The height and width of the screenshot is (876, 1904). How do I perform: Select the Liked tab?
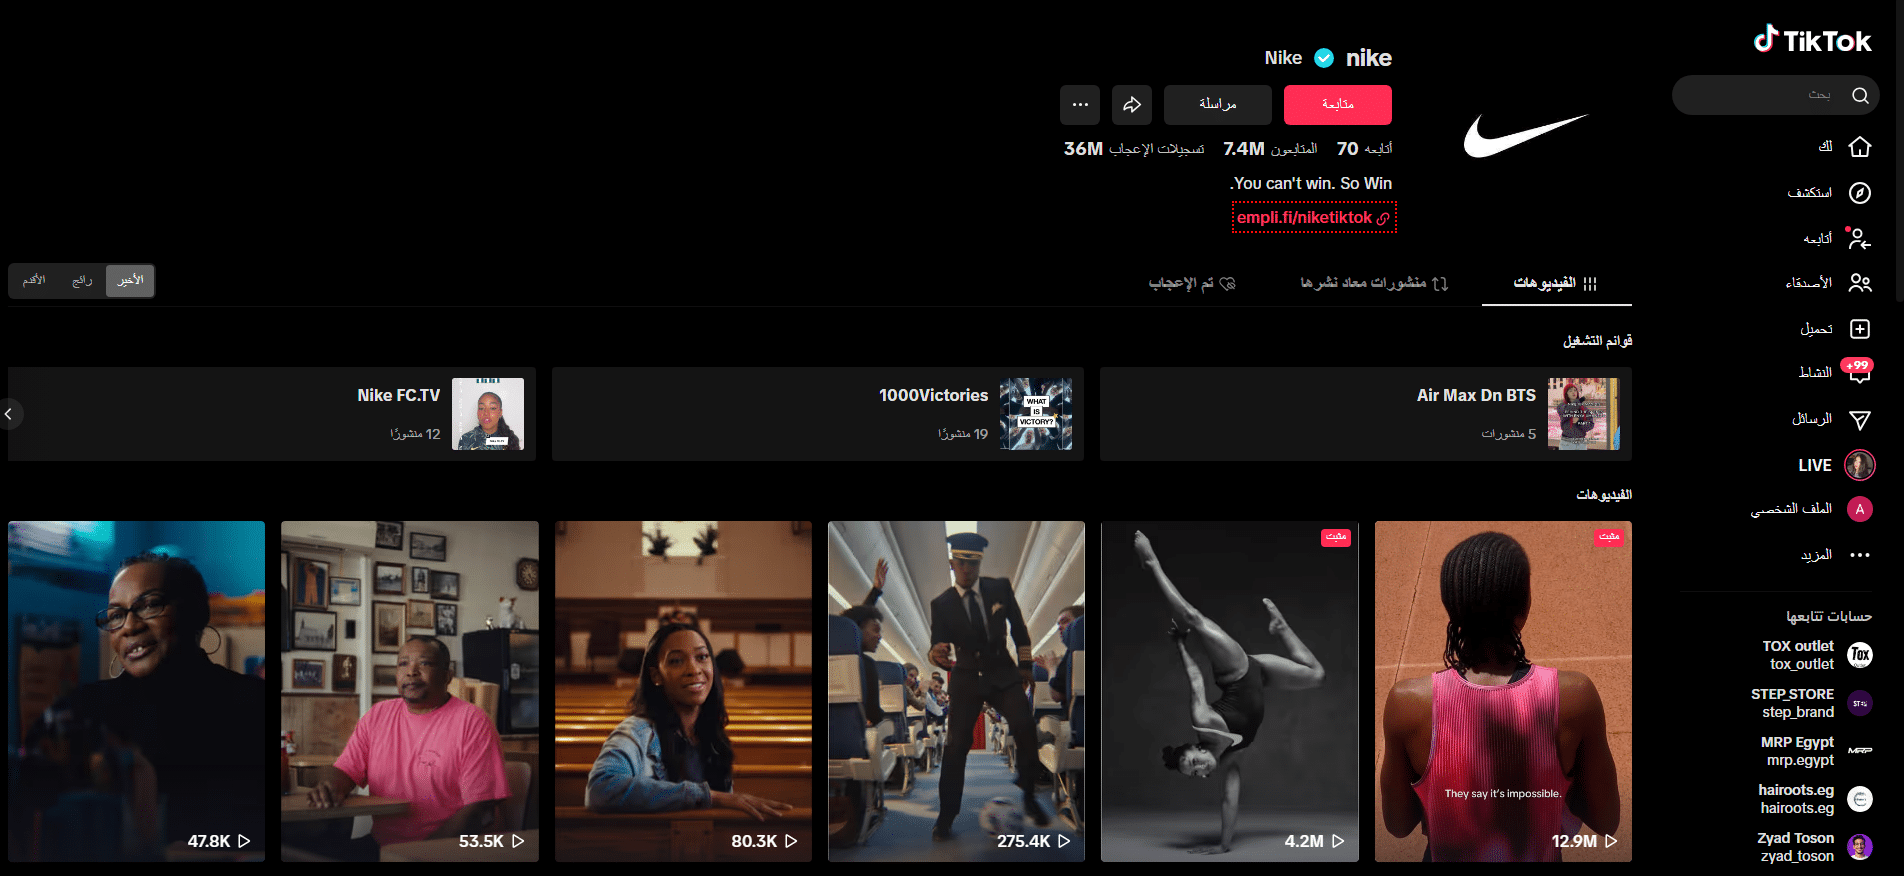1192,284
